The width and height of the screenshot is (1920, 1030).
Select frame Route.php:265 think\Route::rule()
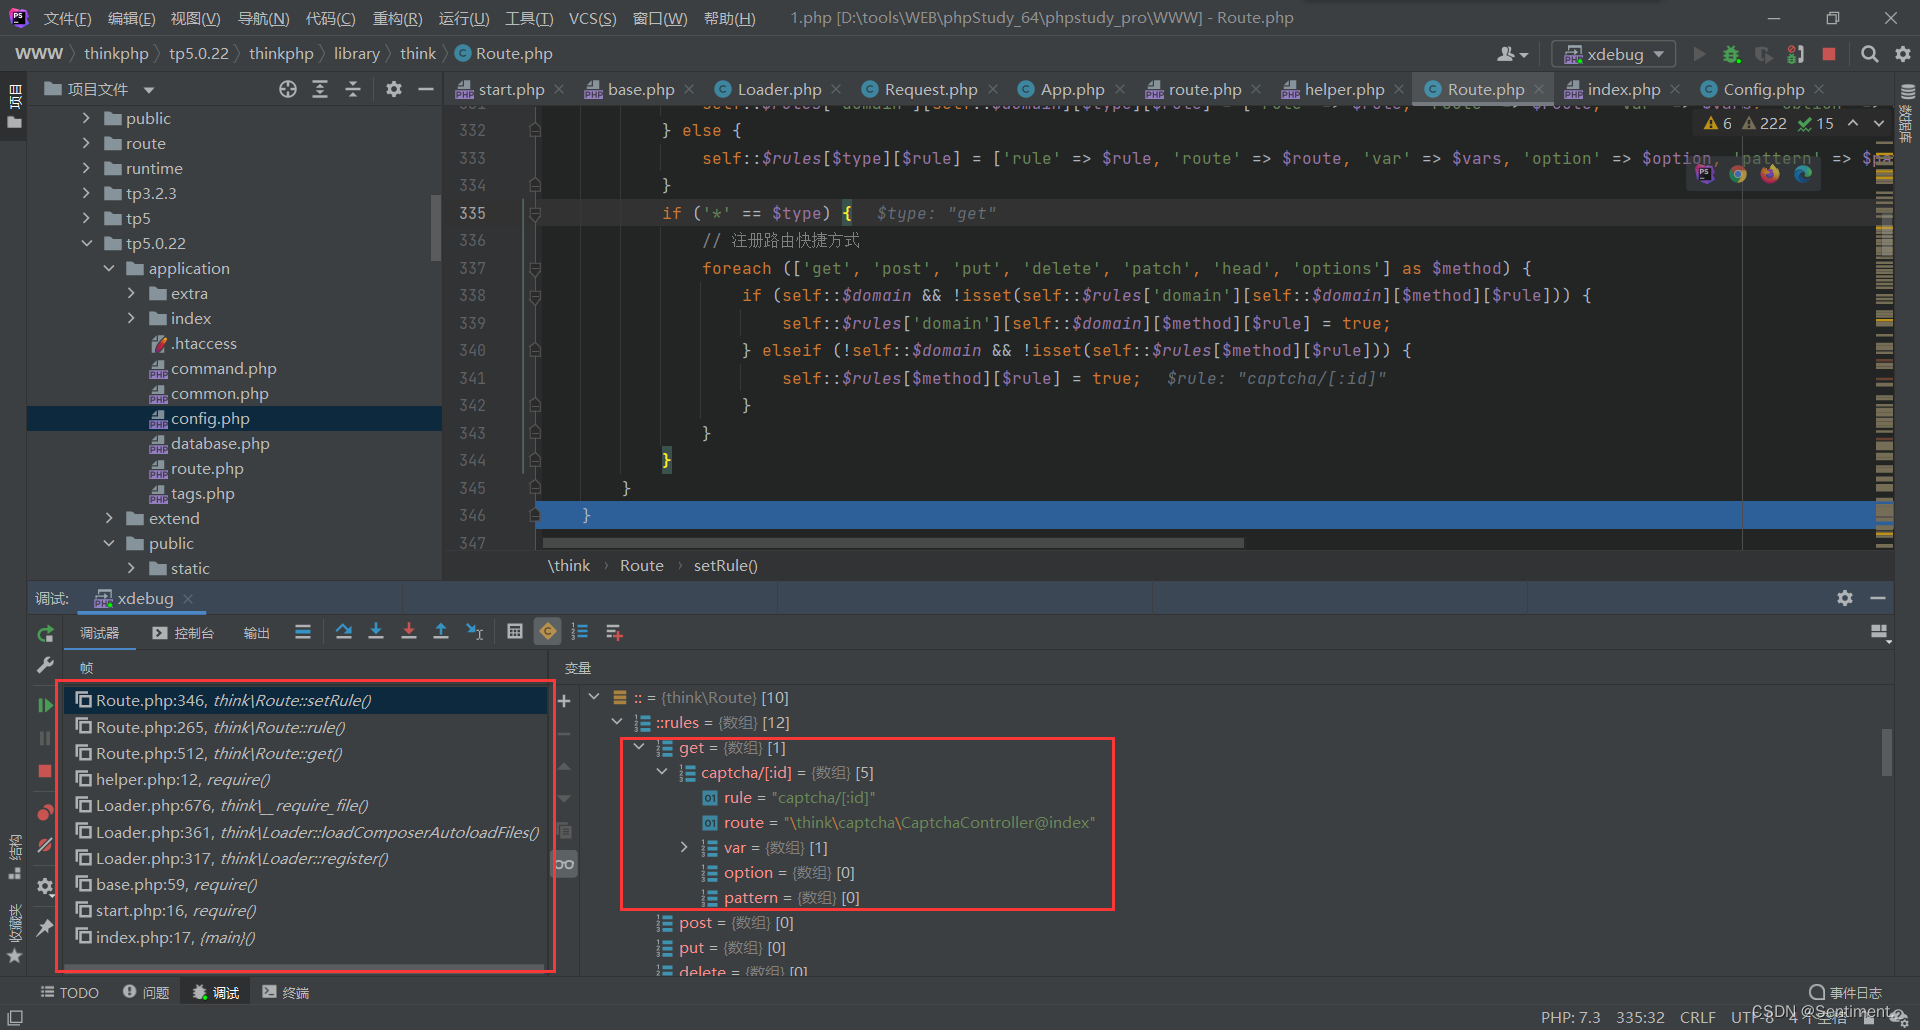point(305,727)
